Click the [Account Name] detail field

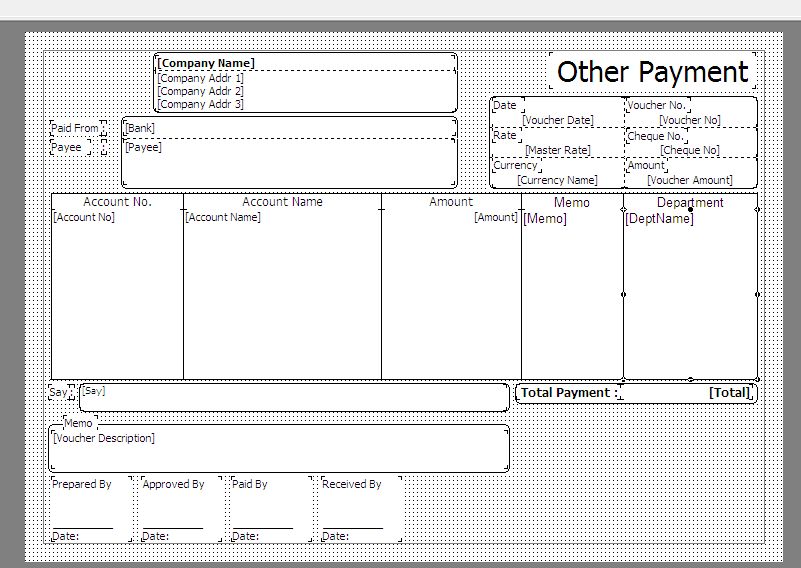223,217
